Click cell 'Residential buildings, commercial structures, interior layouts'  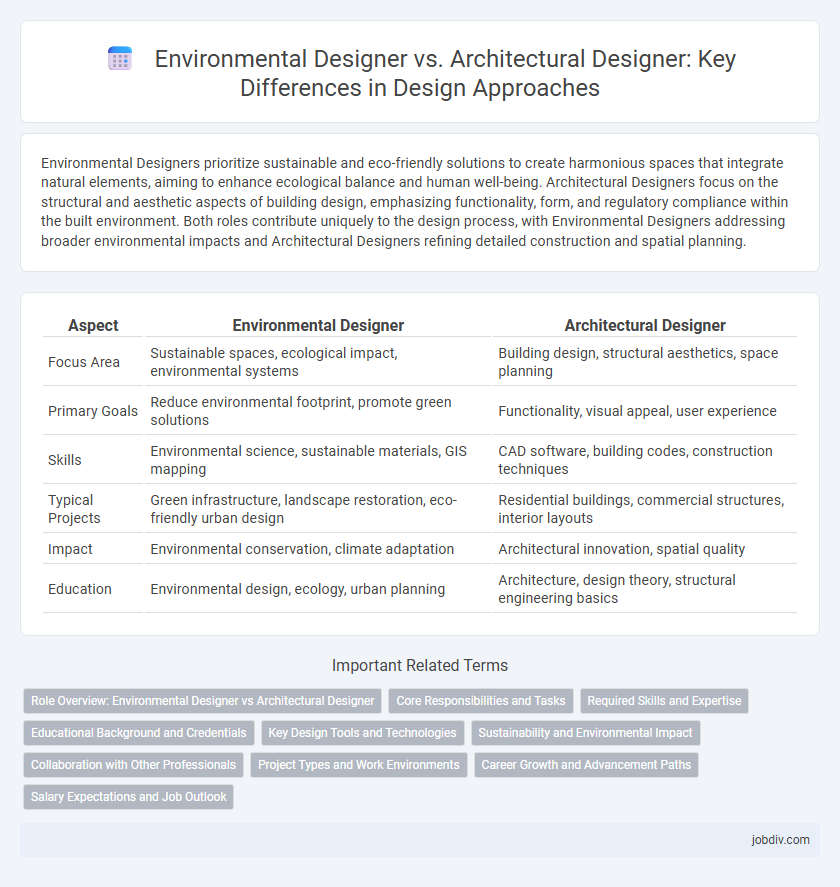click(x=645, y=509)
